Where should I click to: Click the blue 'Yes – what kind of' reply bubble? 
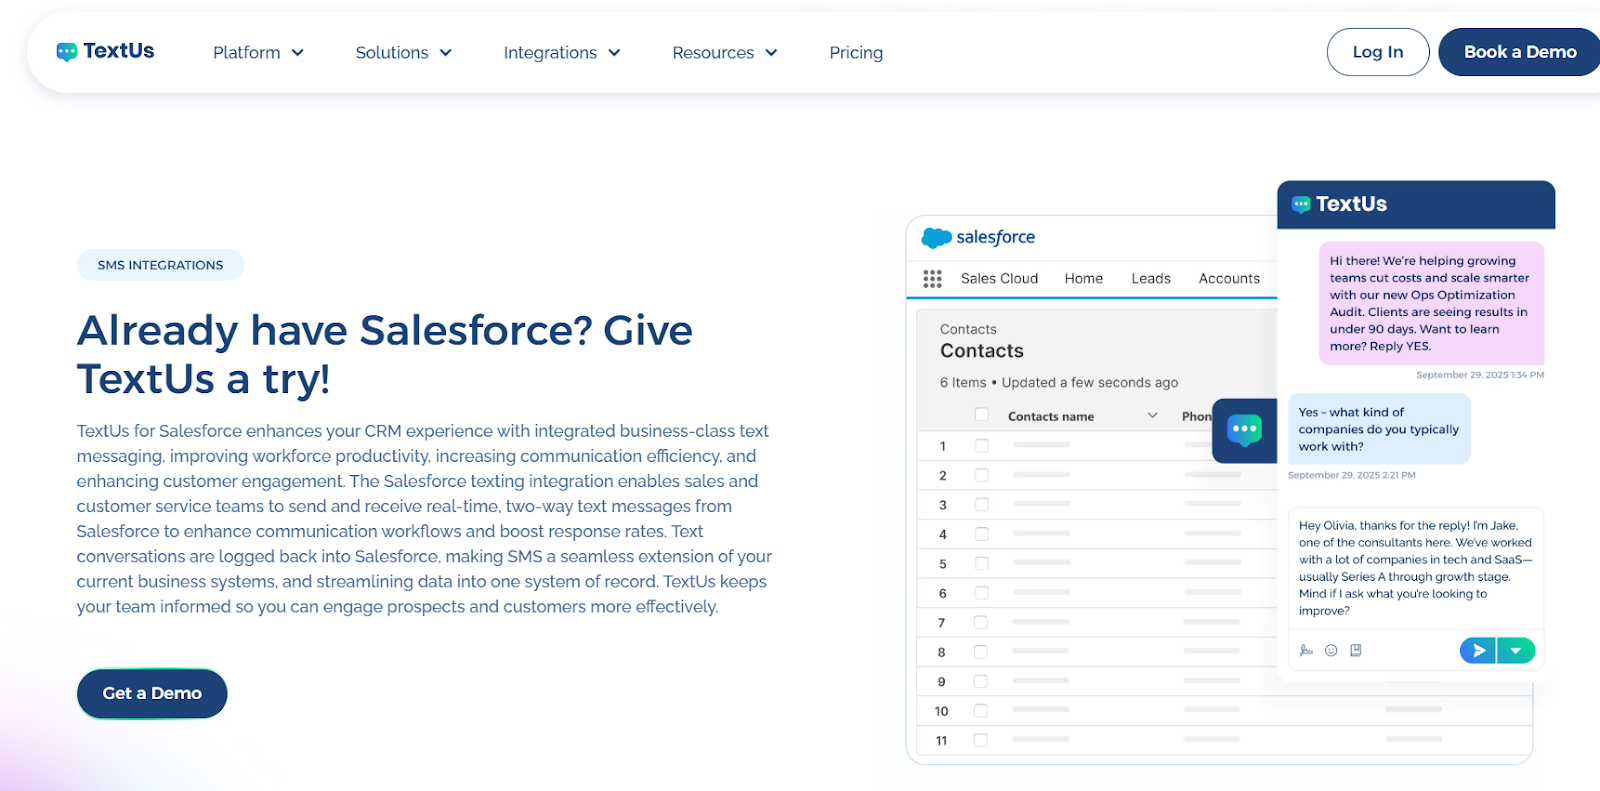[x=1379, y=429]
